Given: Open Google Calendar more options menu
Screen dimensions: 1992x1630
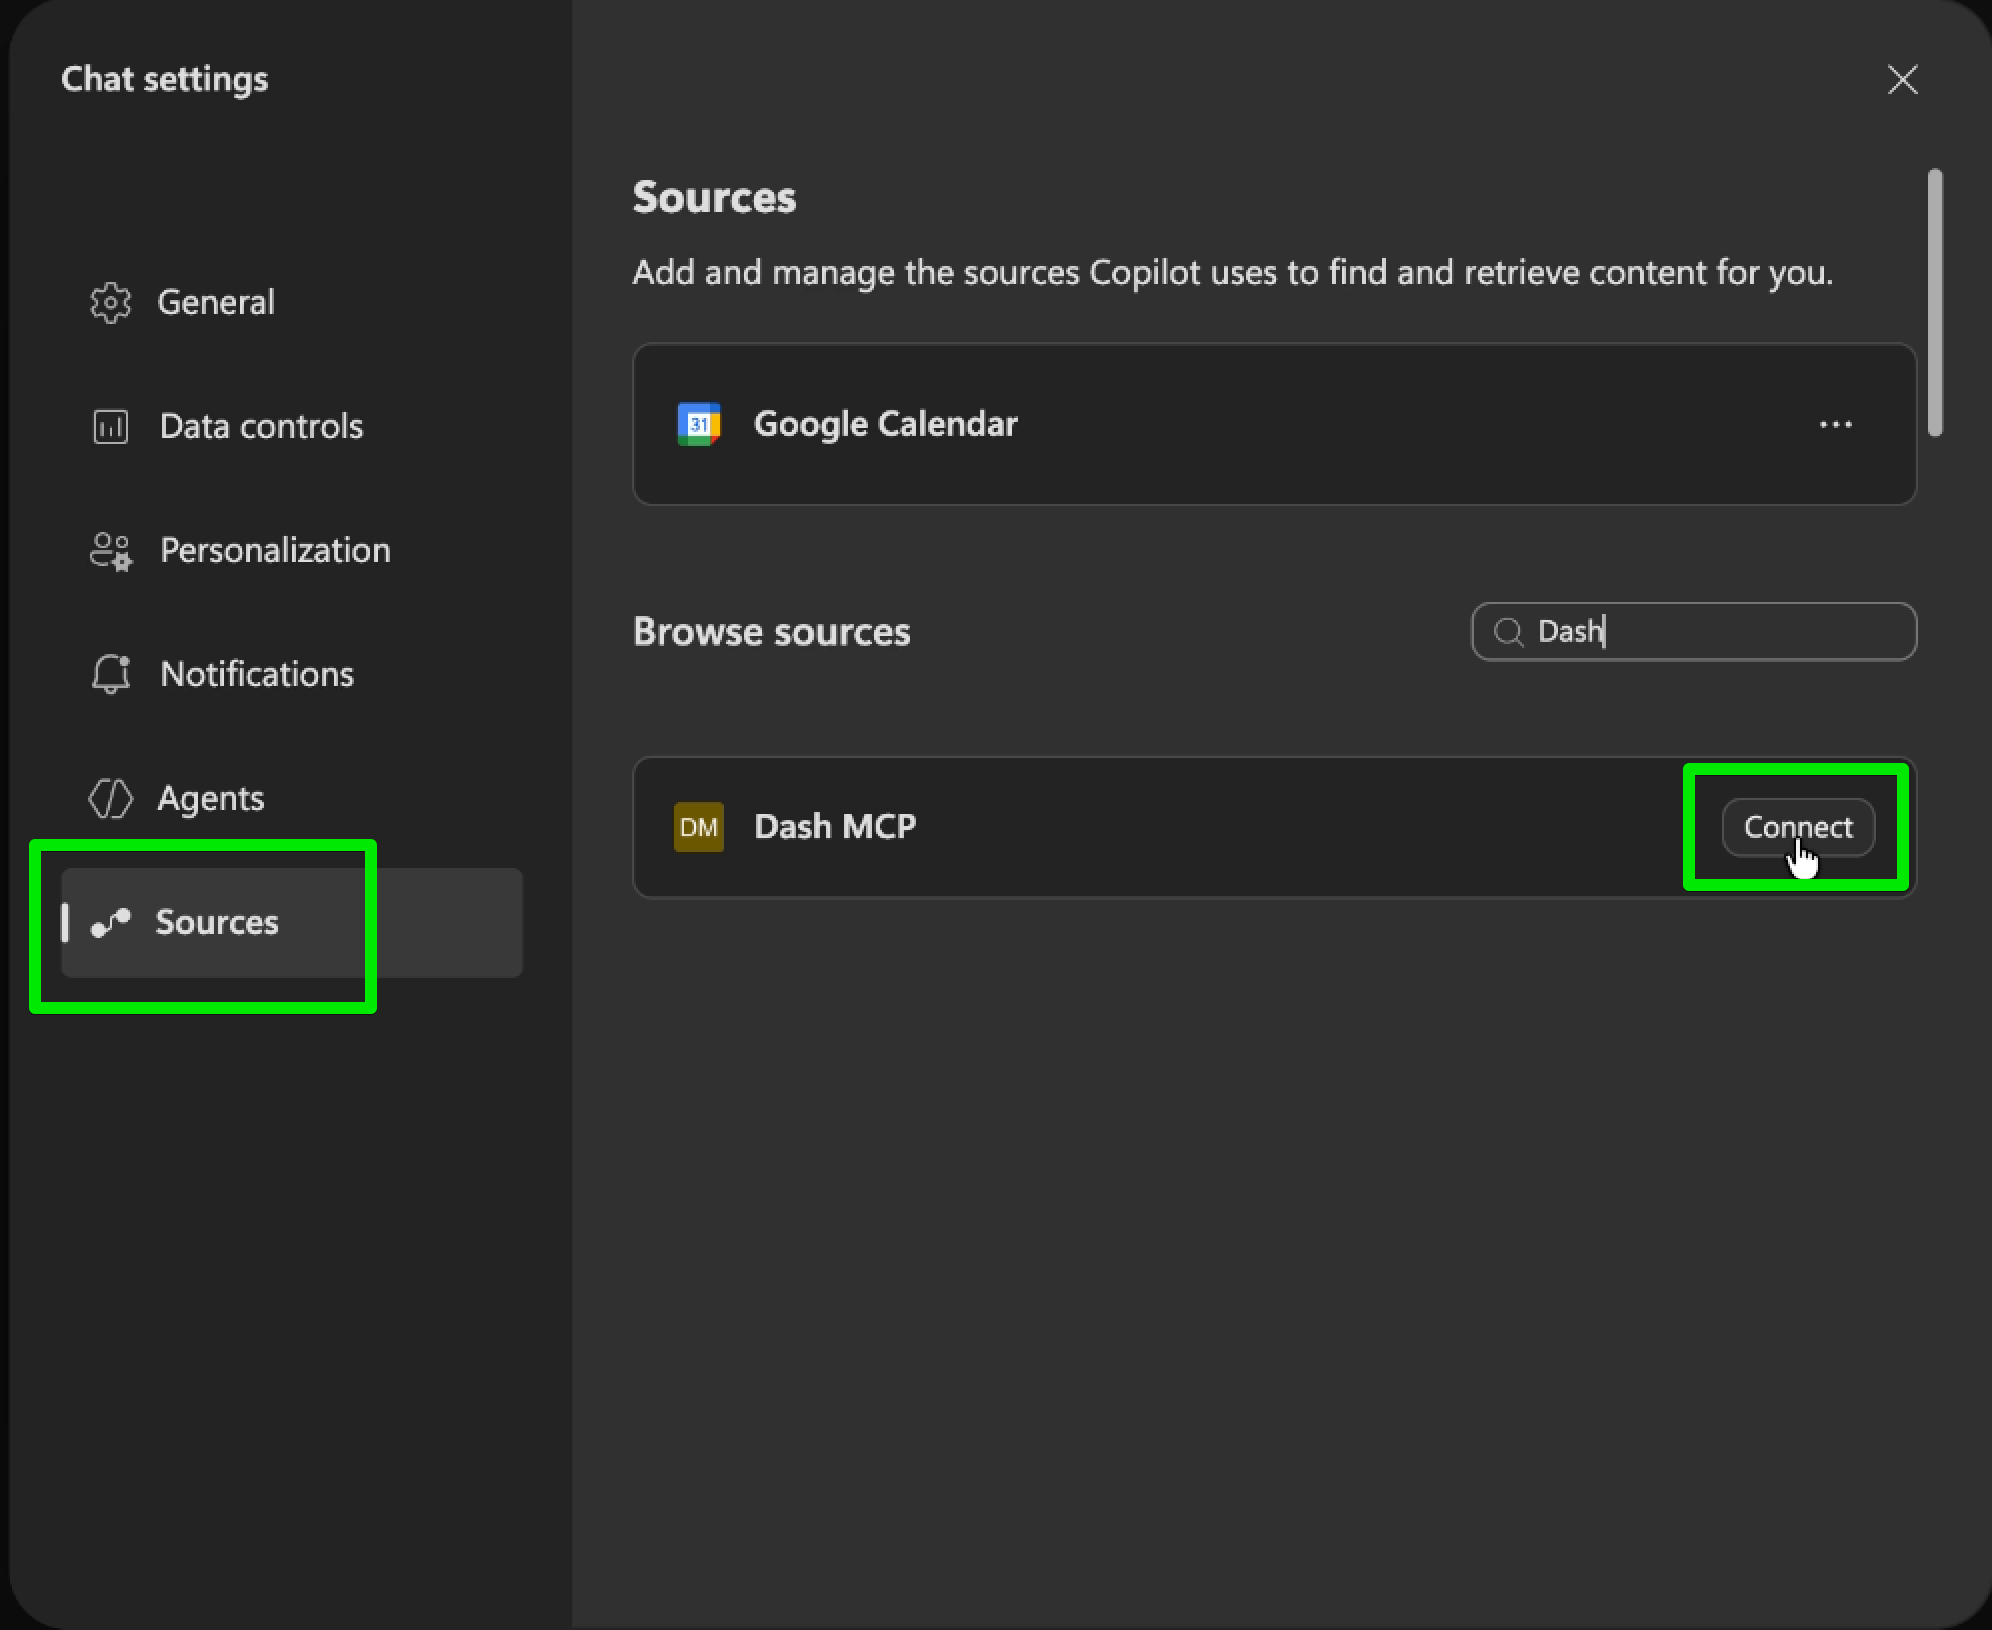Looking at the screenshot, I should pos(1835,424).
